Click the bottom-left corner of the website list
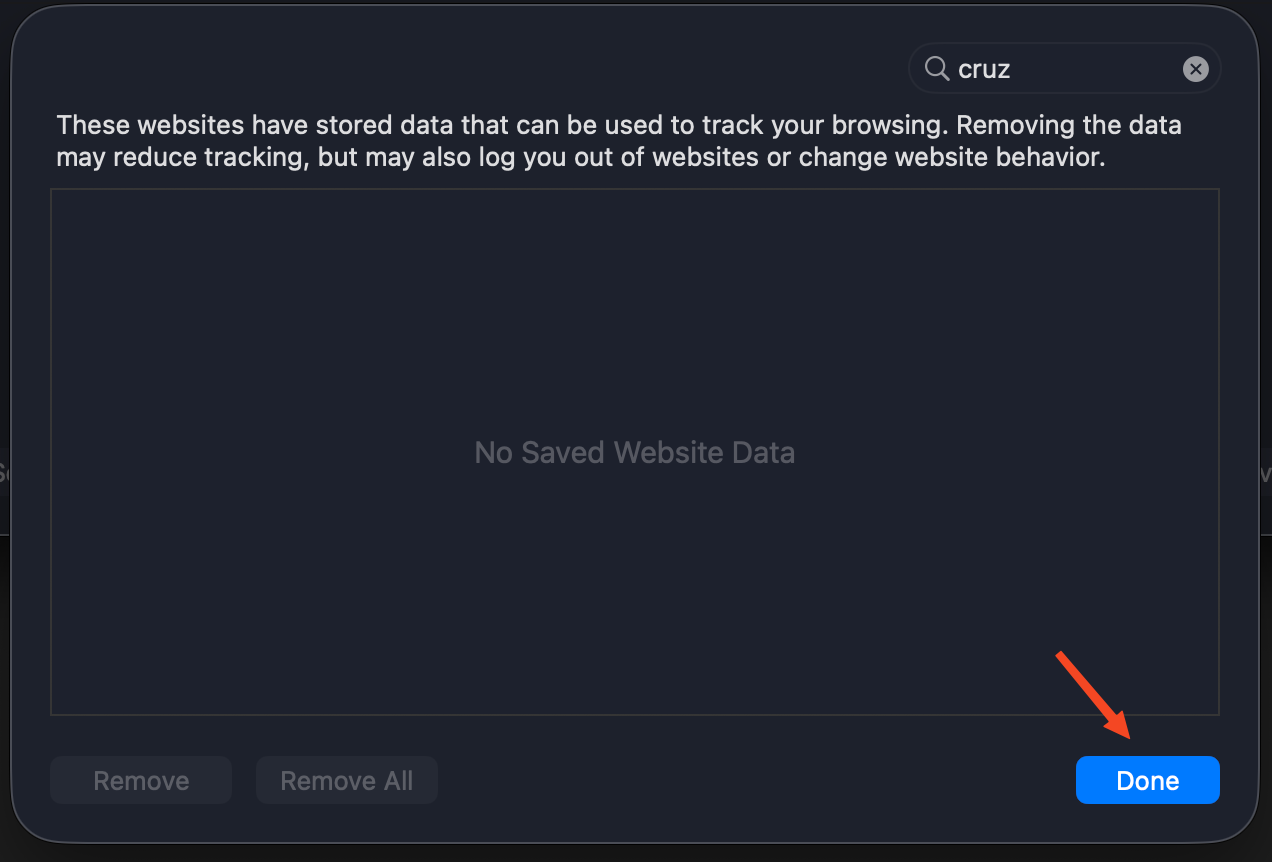This screenshot has height=862, width=1272. pos(54,712)
